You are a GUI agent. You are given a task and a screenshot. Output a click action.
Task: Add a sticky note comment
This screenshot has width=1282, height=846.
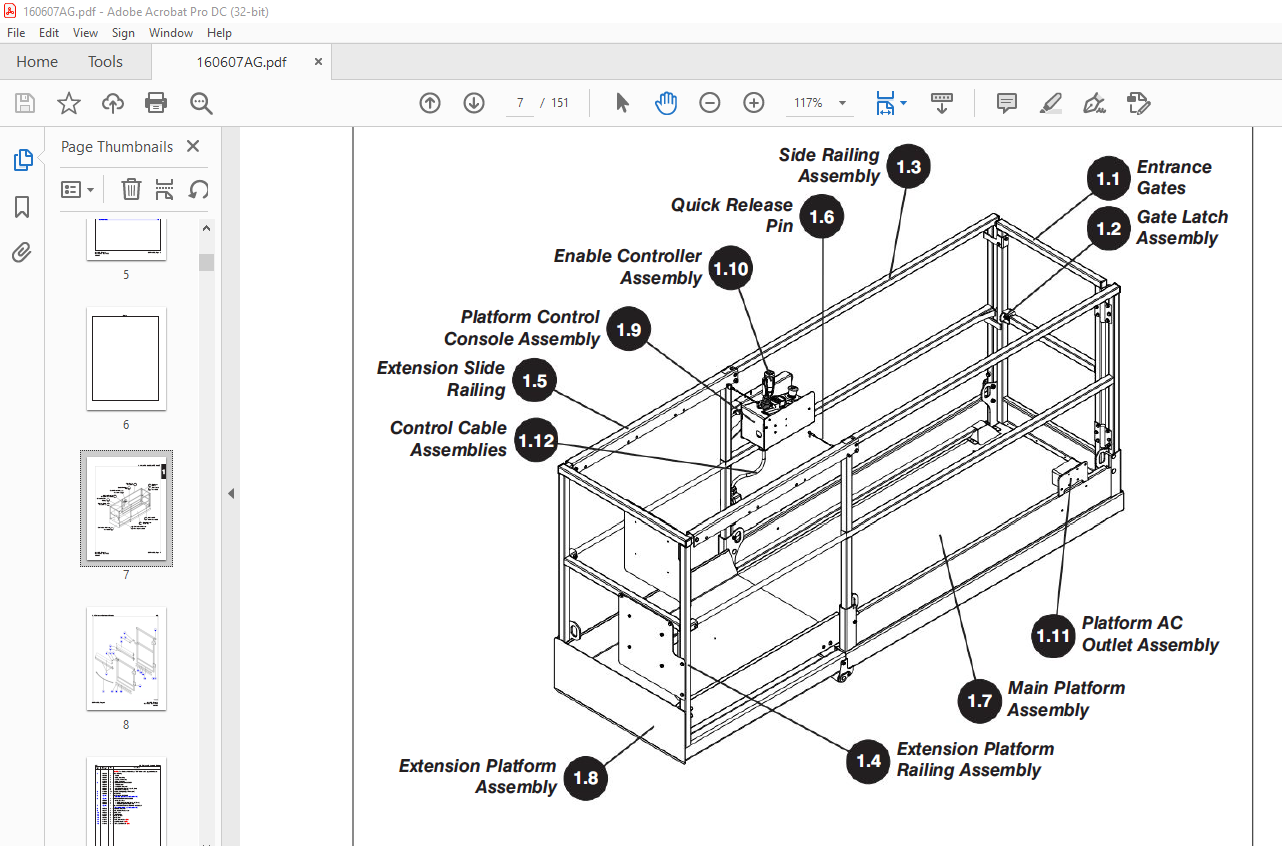pyautogui.click(x=1007, y=103)
